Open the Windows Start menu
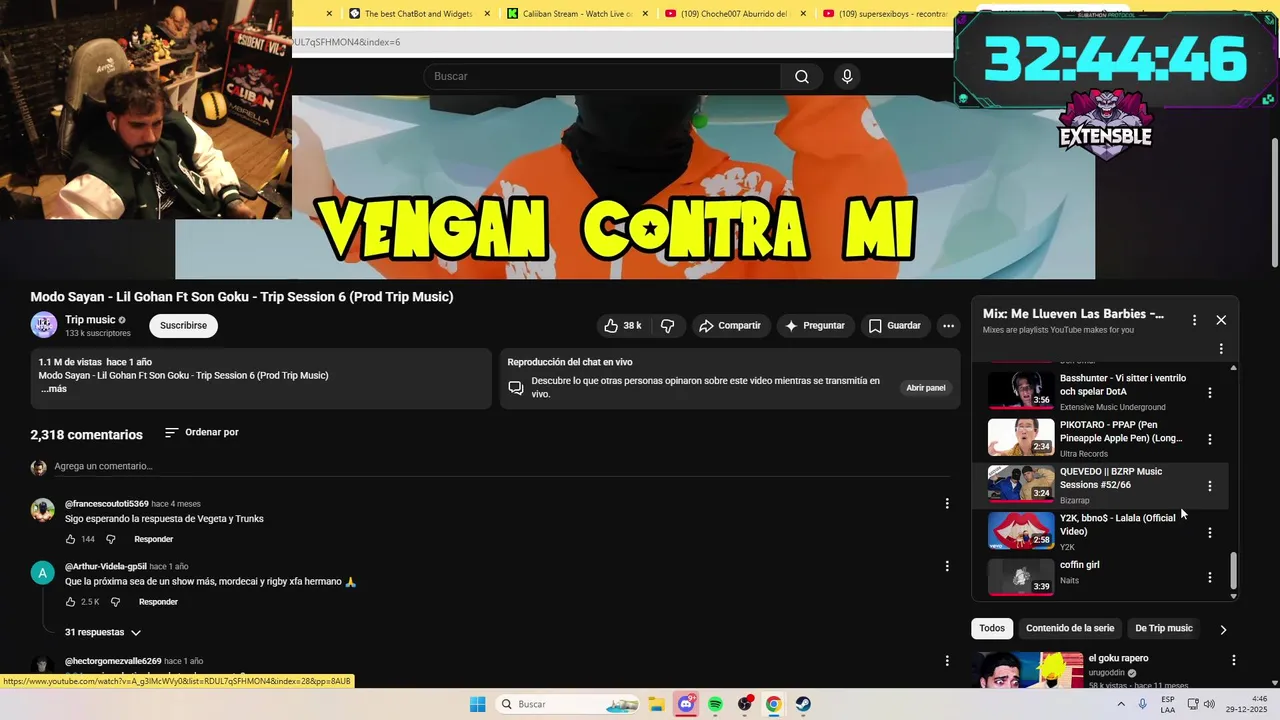Screen dimensions: 1280x720 tap(478, 704)
